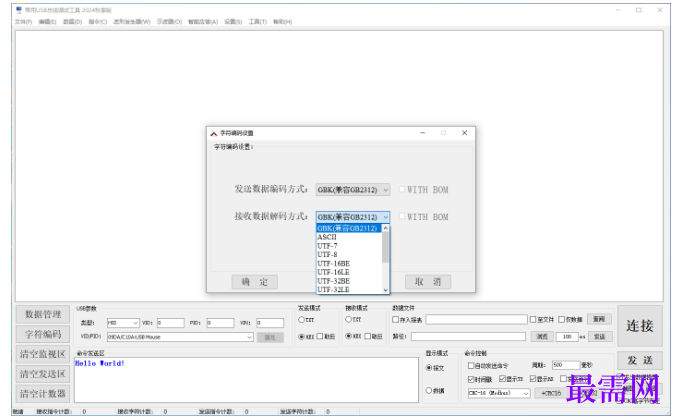Click the character encoding dialog title icon

pyautogui.click(x=214, y=133)
